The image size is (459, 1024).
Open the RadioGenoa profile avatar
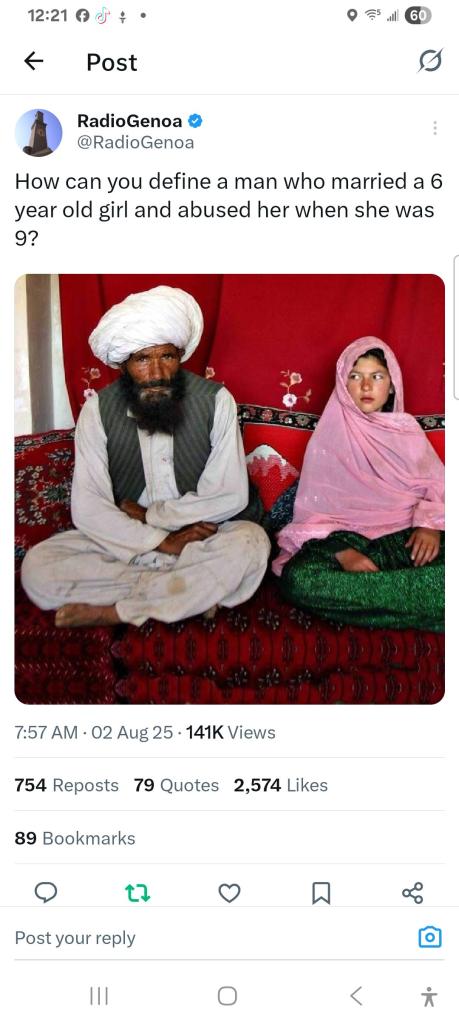39,133
